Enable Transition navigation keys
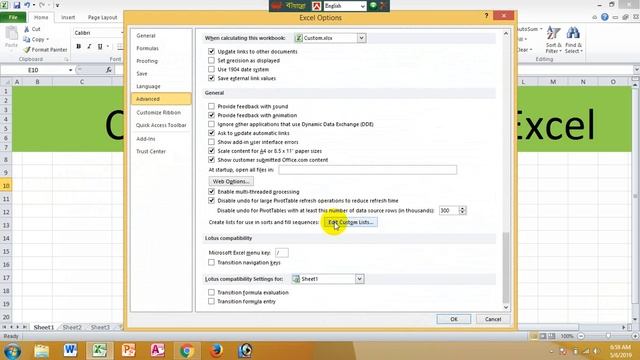640x360 pixels. (x=211, y=262)
